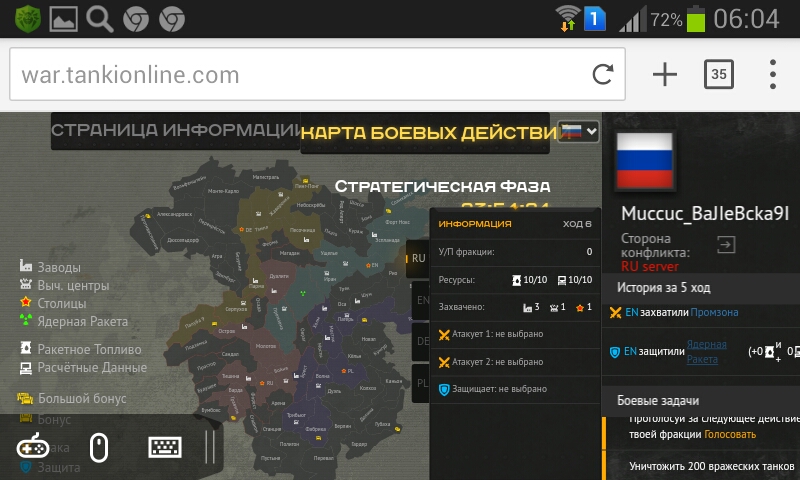Click the Атакует 2 swords icon
This screenshot has width=800, height=480.
click(x=444, y=362)
